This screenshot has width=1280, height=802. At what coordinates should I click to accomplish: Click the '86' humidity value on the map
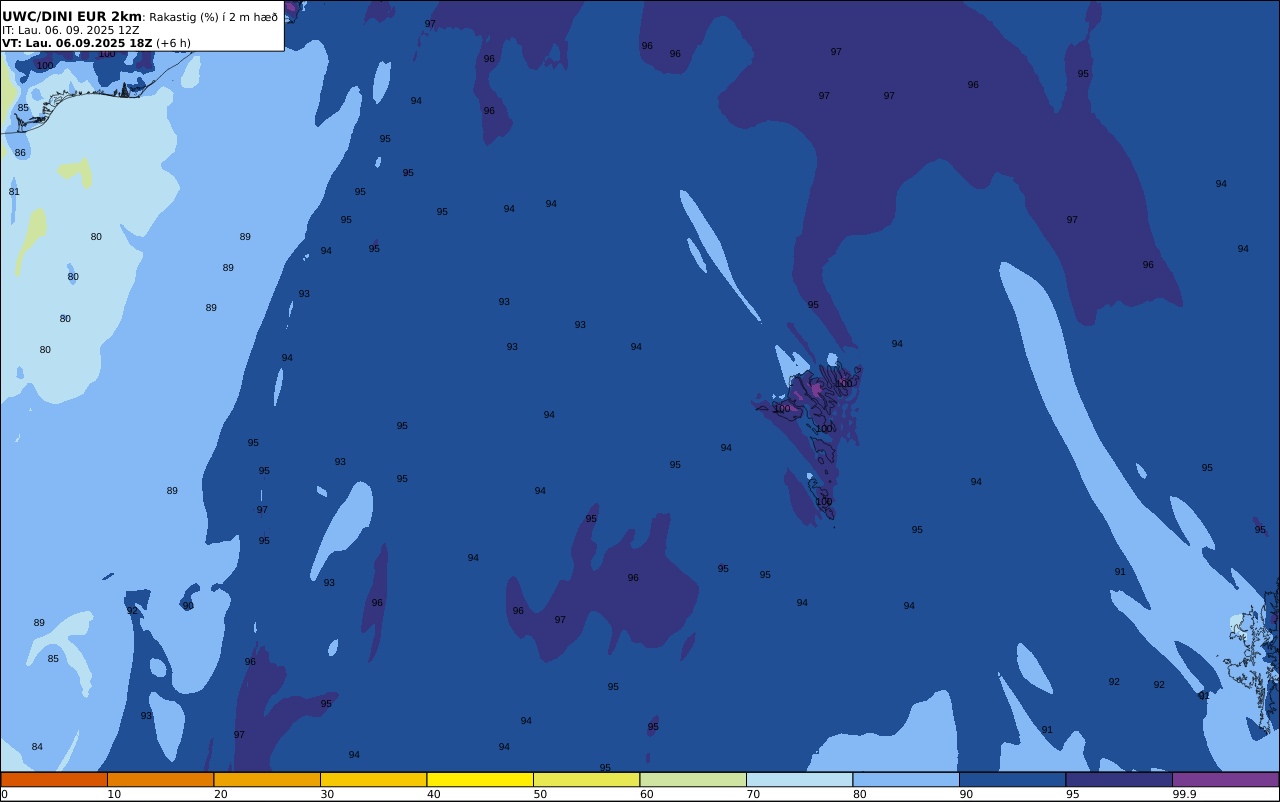click(20, 153)
